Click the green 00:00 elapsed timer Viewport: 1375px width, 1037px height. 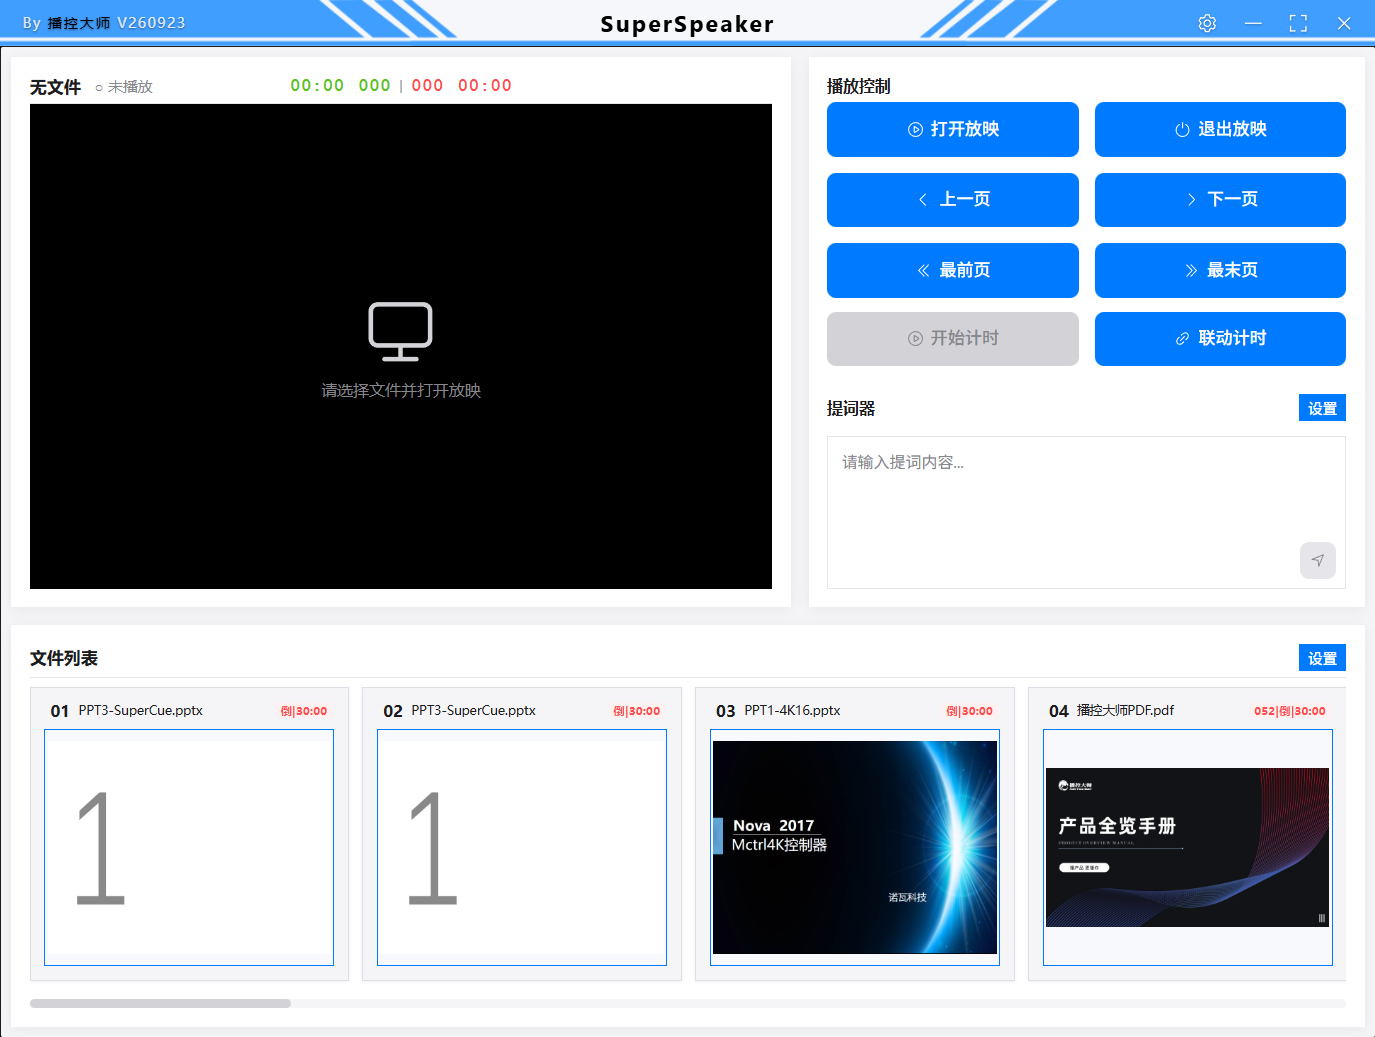317,86
